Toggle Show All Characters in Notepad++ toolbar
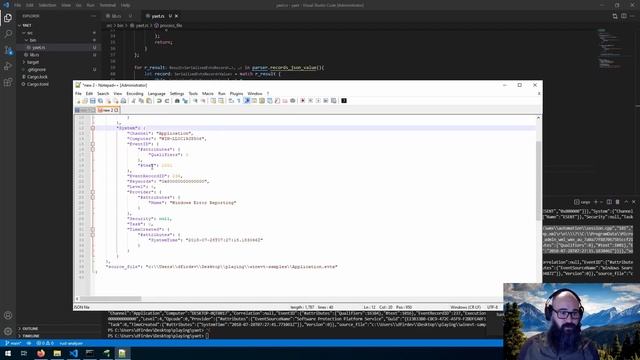The image size is (640, 360). pyautogui.click(x=239, y=101)
